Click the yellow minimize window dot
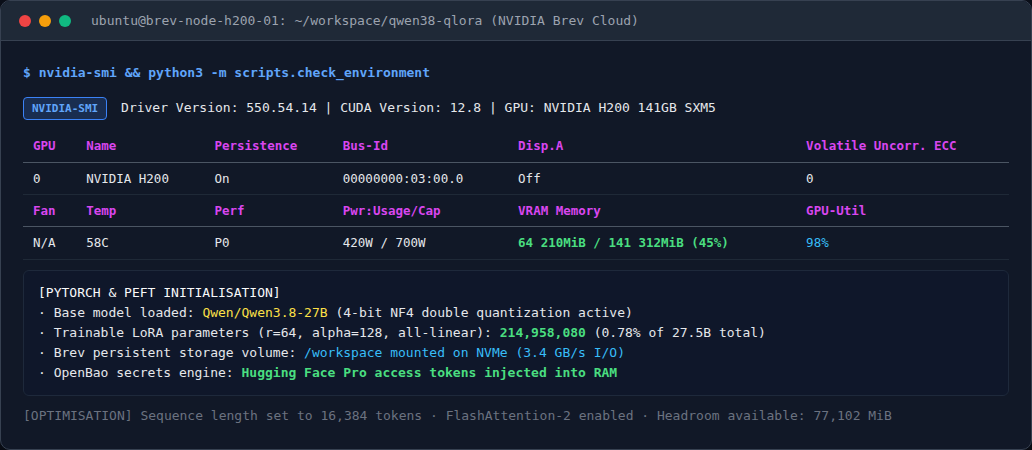The image size is (1032, 450). (x=45, y=21)
